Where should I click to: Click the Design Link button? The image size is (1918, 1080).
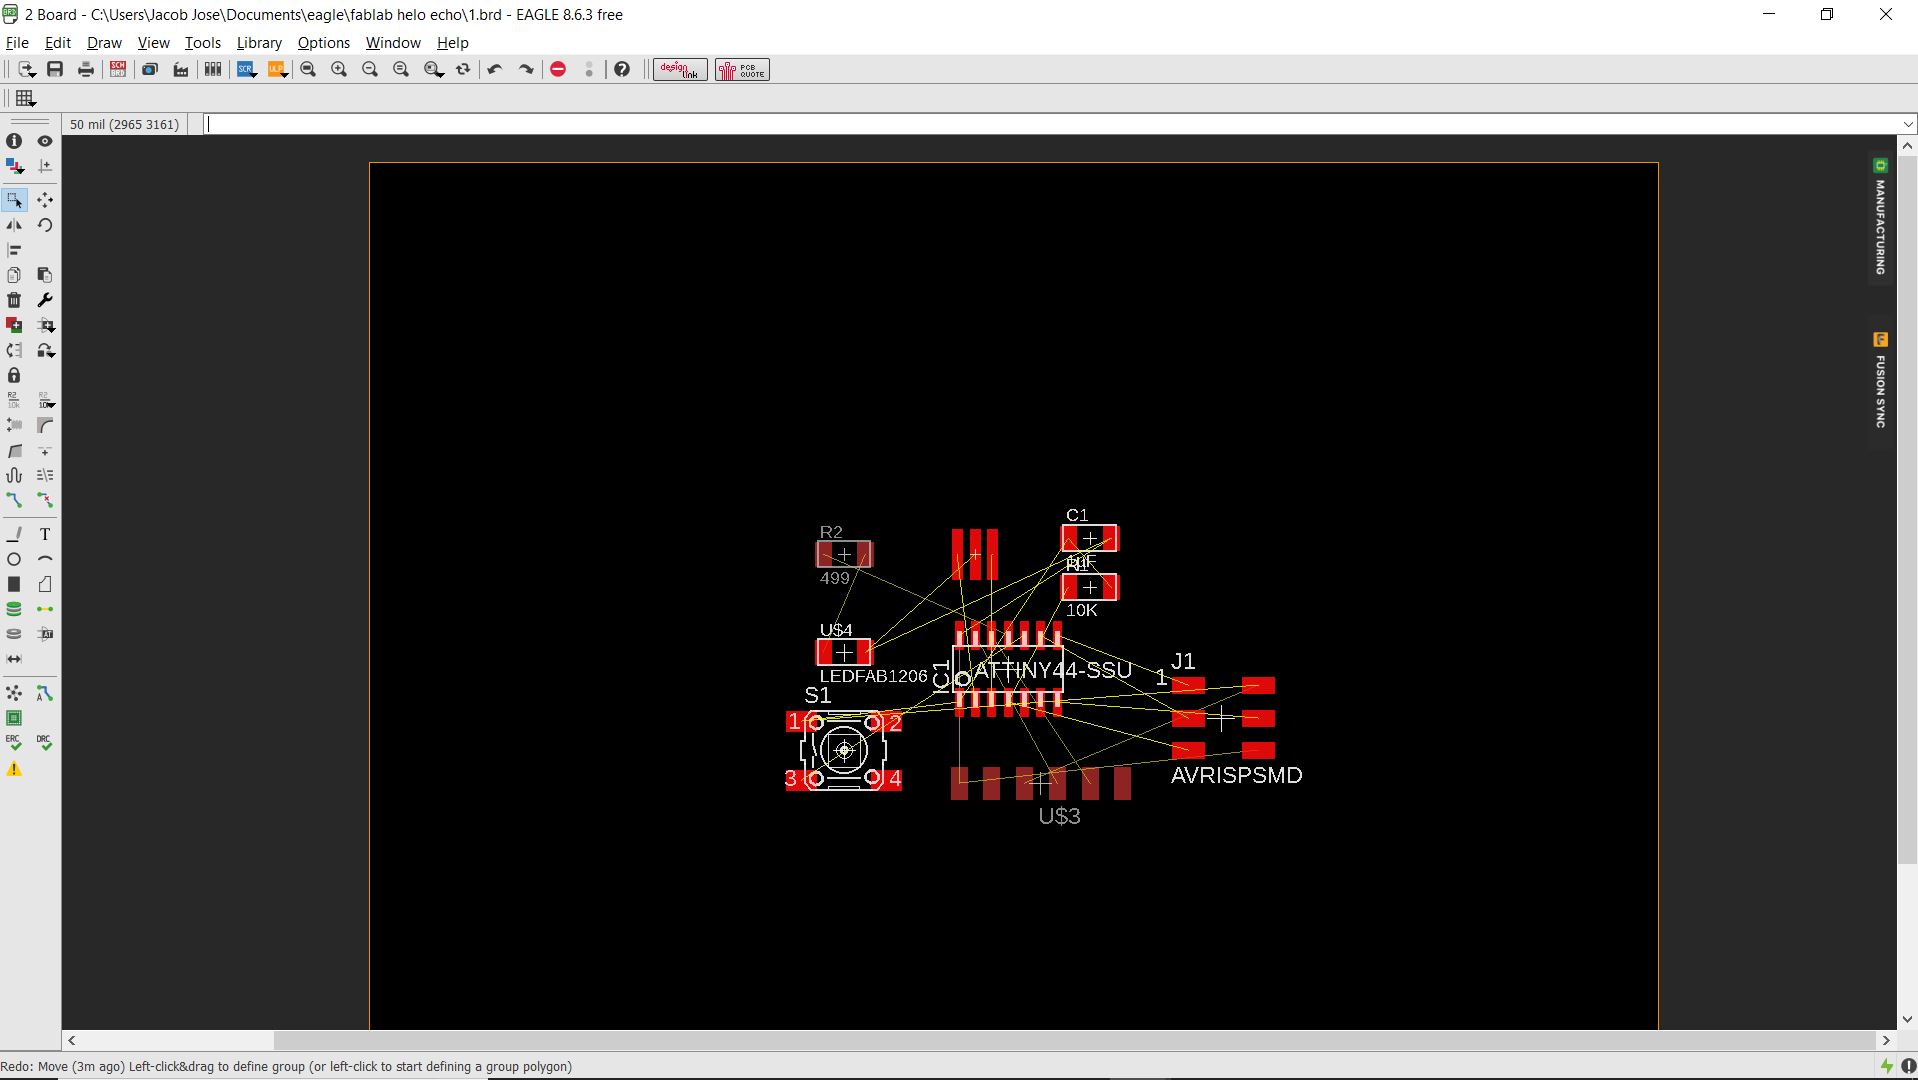point(680,69)
